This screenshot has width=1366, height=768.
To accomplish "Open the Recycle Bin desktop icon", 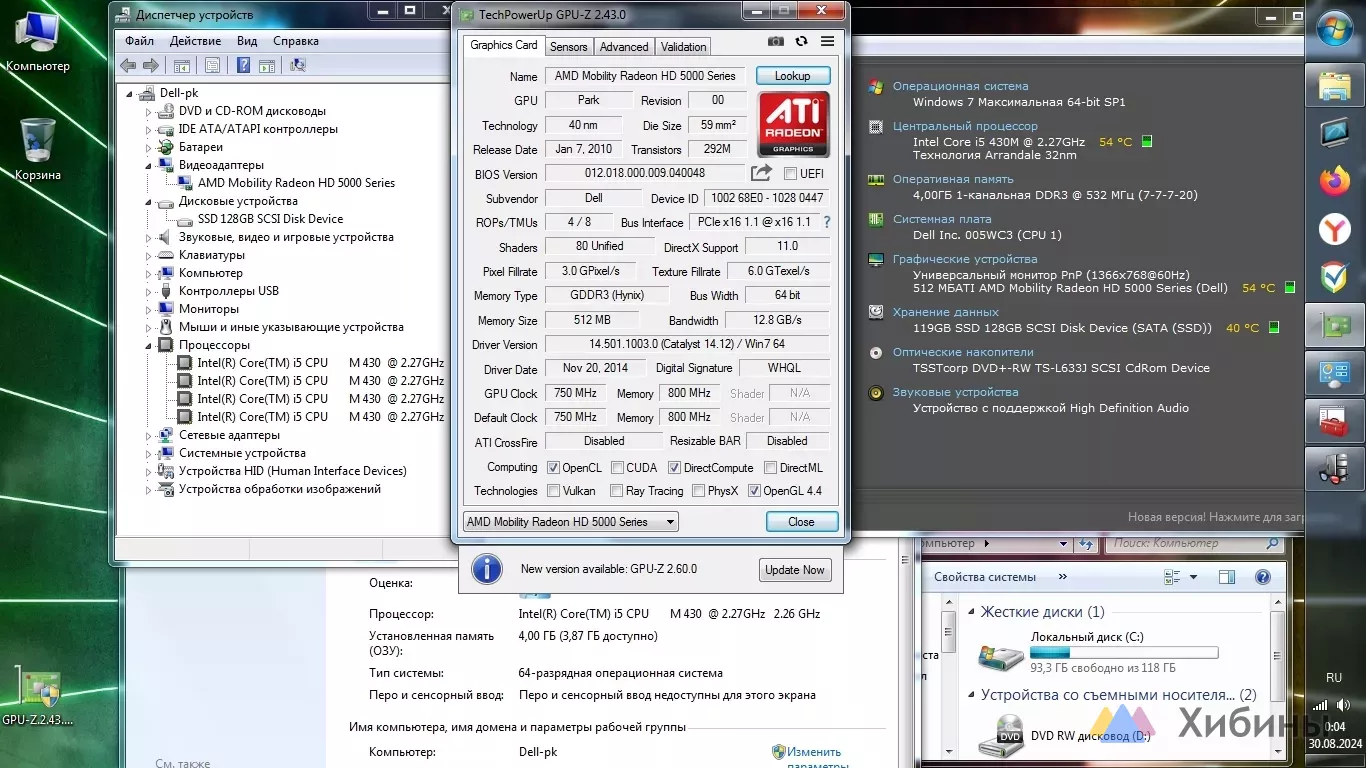I will click(x=38, y=149).
